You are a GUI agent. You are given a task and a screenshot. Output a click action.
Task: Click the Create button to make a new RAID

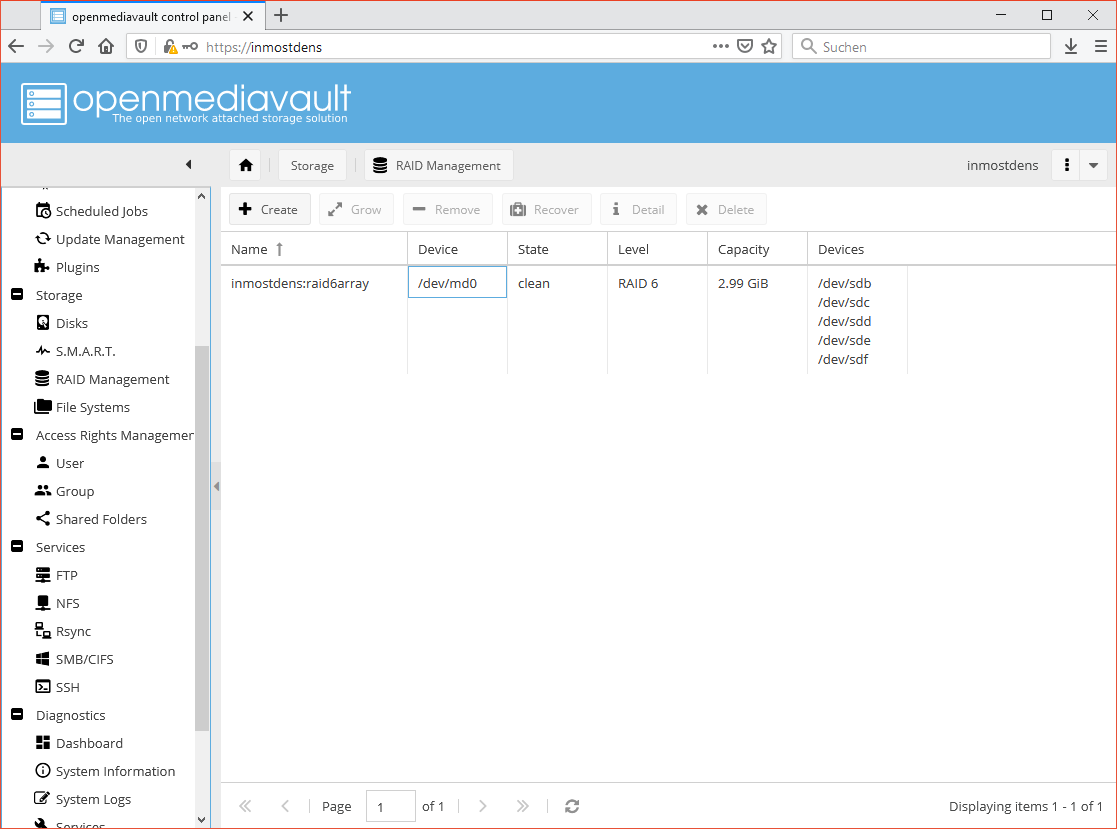268,209
